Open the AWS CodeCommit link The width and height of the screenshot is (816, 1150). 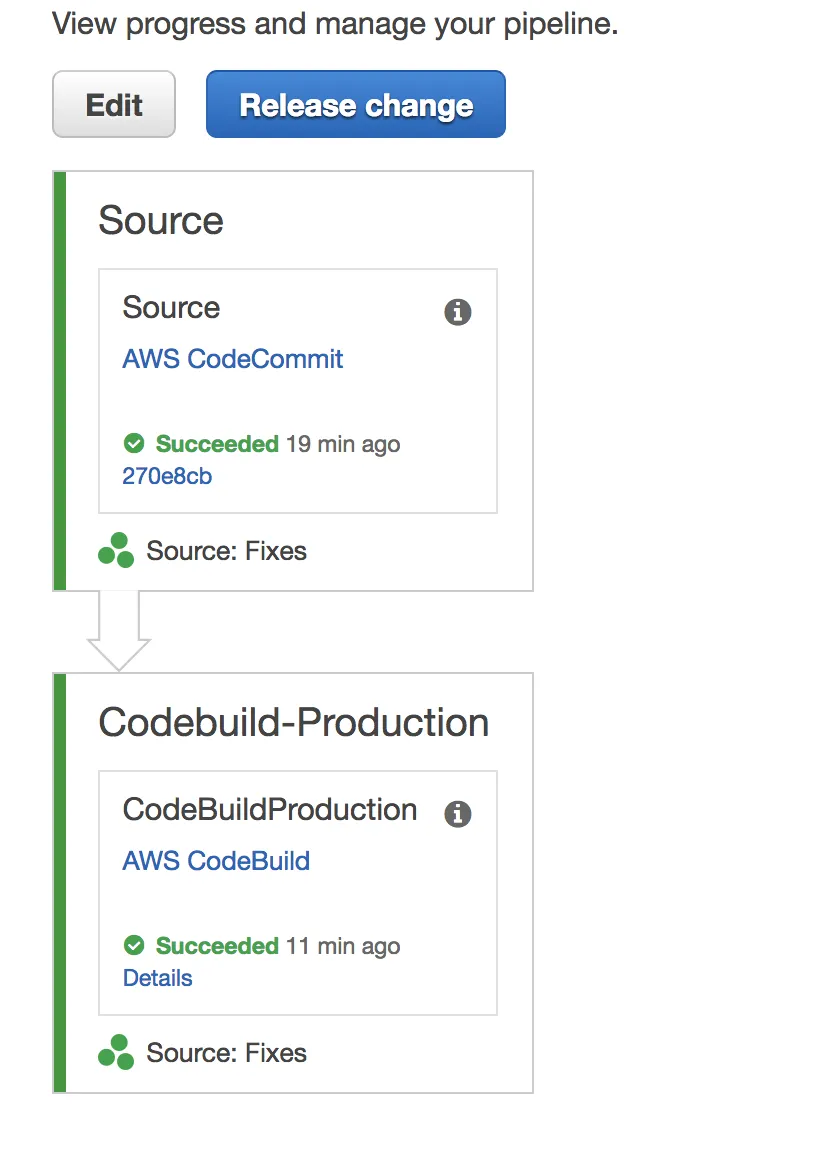[x=232, y=359]
